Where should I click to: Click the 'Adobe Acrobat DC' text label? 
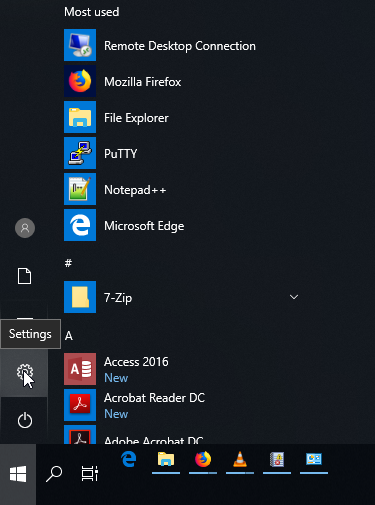tap(154, 440)
